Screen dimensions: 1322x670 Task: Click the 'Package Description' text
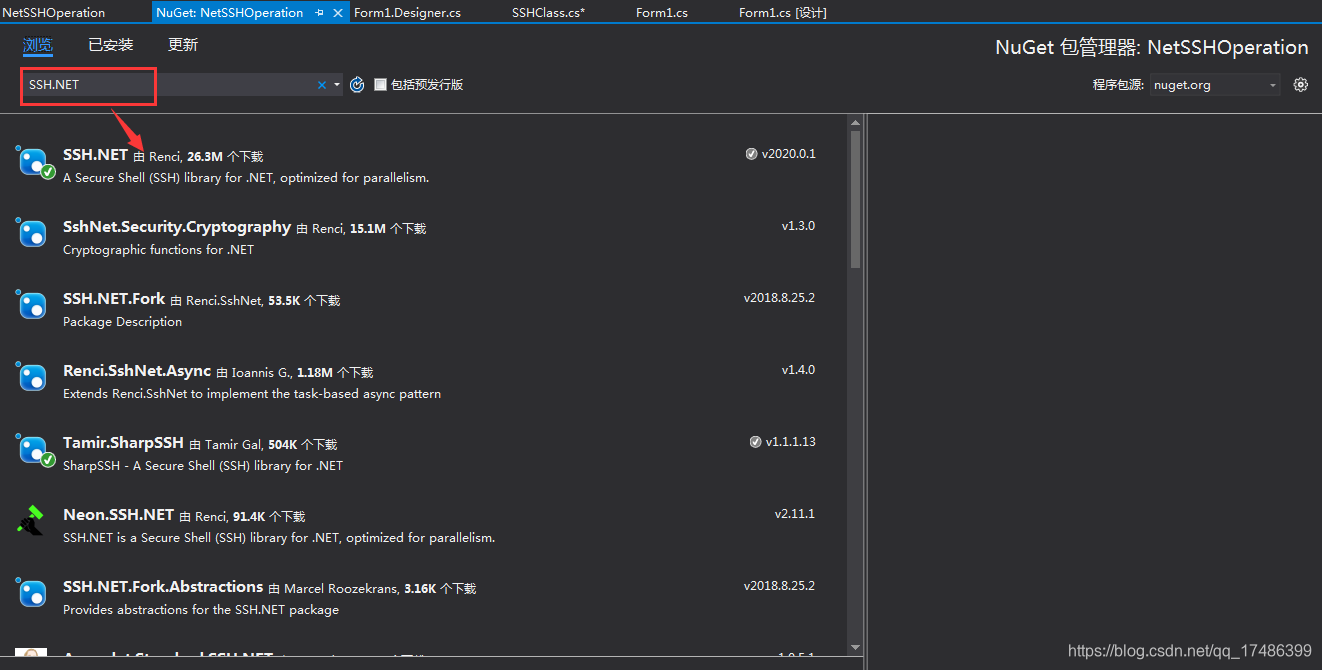click(122, 322)
